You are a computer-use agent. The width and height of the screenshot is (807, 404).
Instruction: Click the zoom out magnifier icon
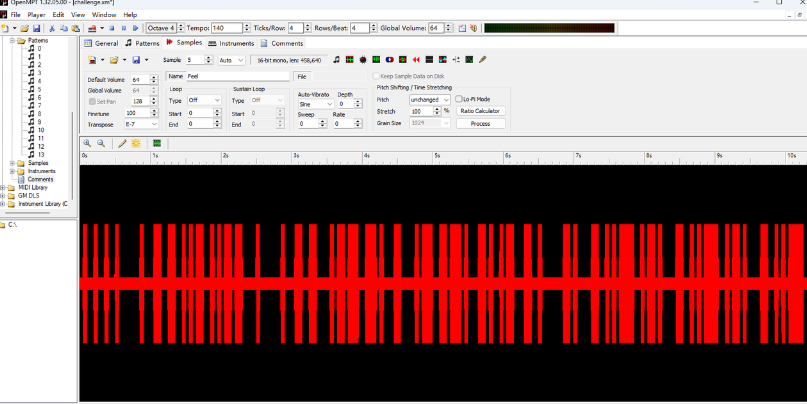(101, 143)
